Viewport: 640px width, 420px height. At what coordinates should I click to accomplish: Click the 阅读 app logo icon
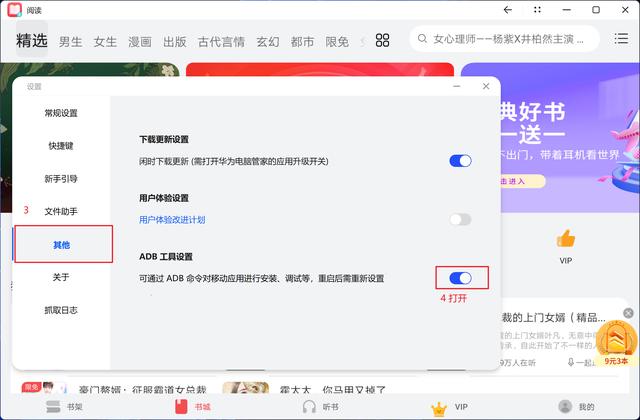click(15, 10)
